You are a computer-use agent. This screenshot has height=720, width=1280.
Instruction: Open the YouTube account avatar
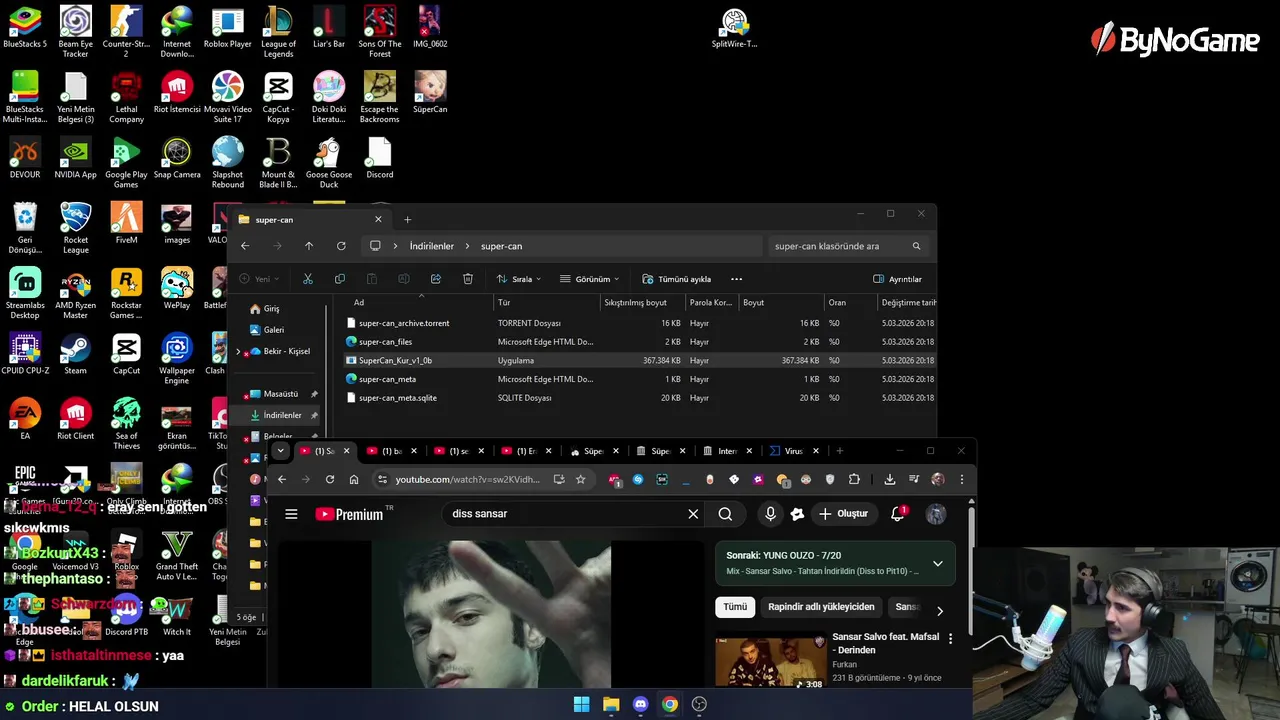tap(936, 514)
